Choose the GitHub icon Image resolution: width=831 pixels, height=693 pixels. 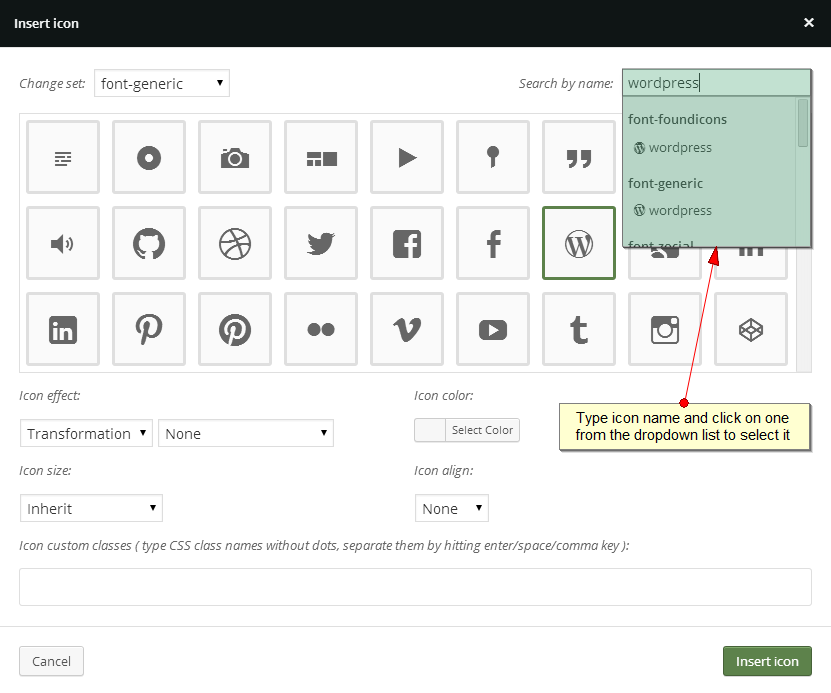148,243
